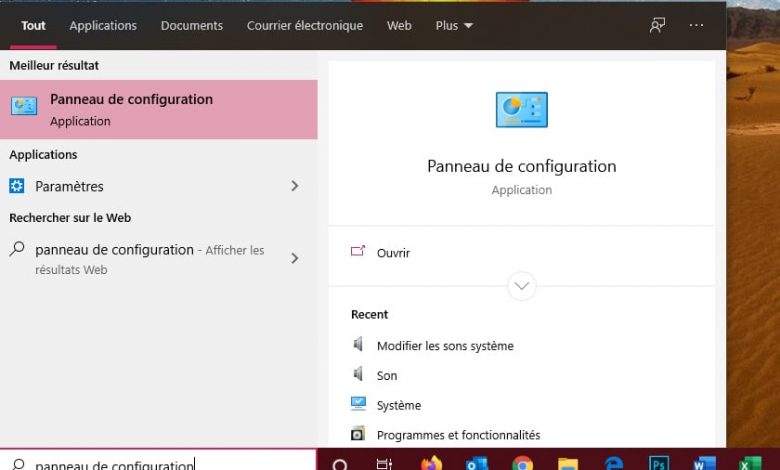Click the Cortana circle on taskbar
The image size is (780, 470).
tap(340, 465)
